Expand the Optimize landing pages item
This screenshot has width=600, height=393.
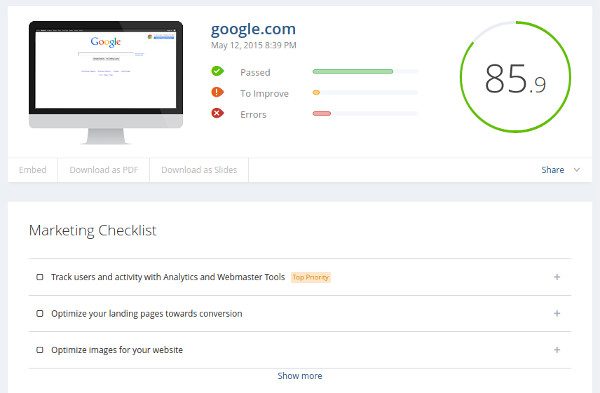coord(557,313)
